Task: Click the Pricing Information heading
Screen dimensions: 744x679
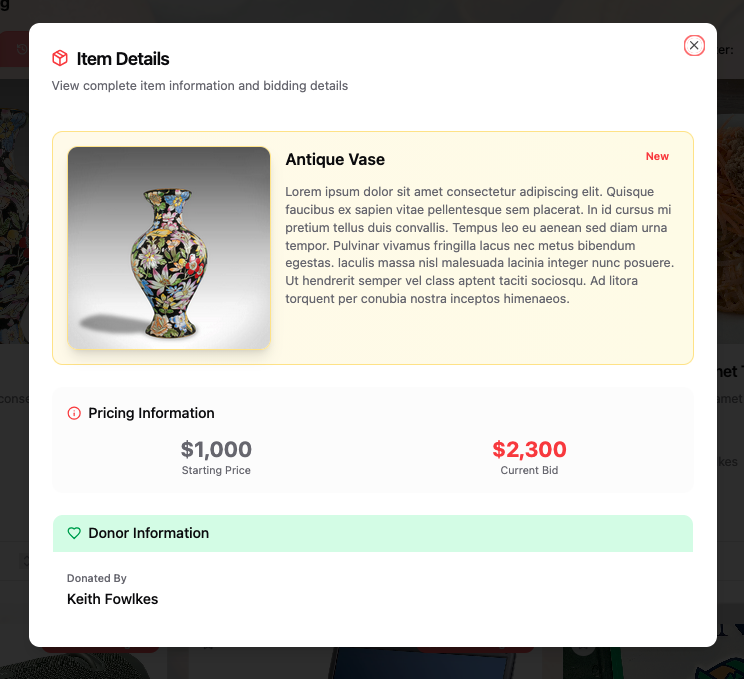Action: 151,413
